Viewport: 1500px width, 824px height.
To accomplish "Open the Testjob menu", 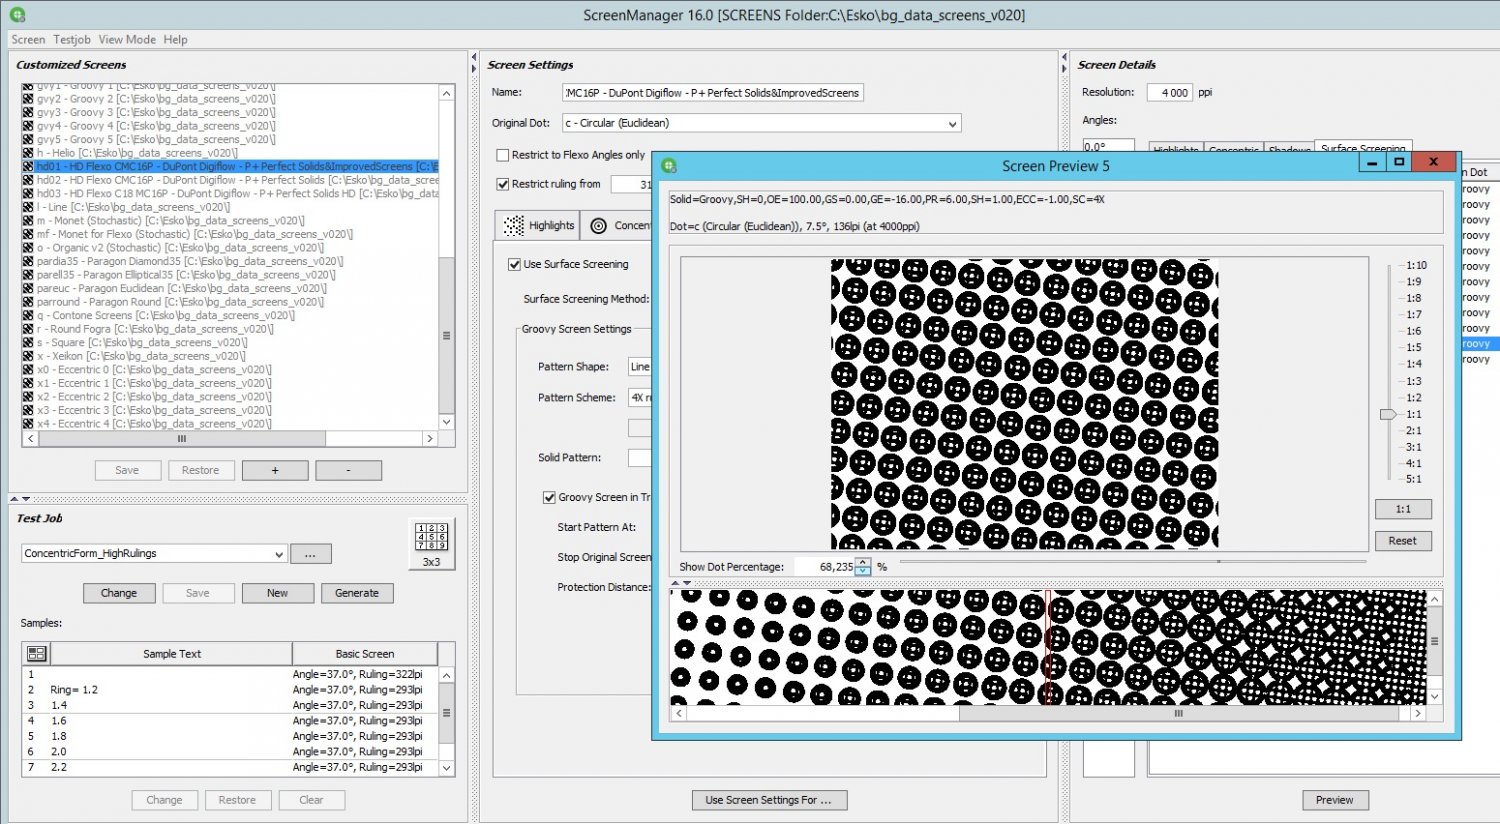I will click(x=72, y=40).
